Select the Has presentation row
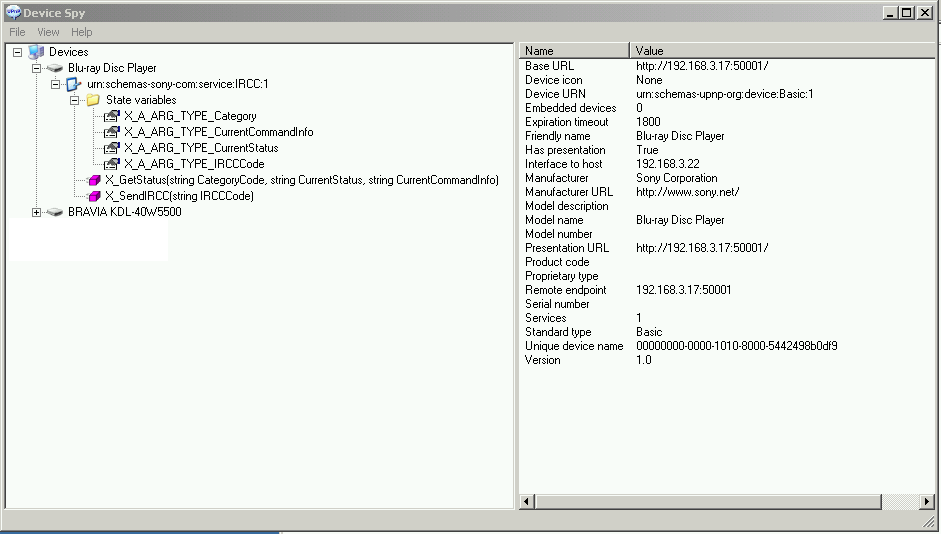 [x=727, y=150]
